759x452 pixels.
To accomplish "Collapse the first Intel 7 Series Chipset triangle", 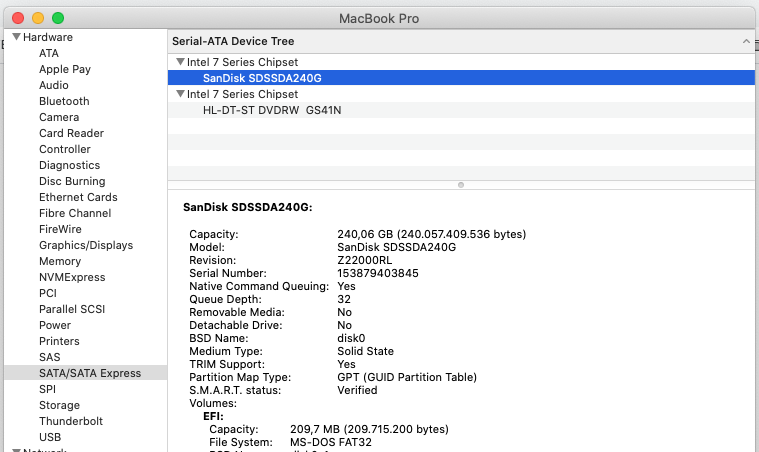I will click(181, 61).
